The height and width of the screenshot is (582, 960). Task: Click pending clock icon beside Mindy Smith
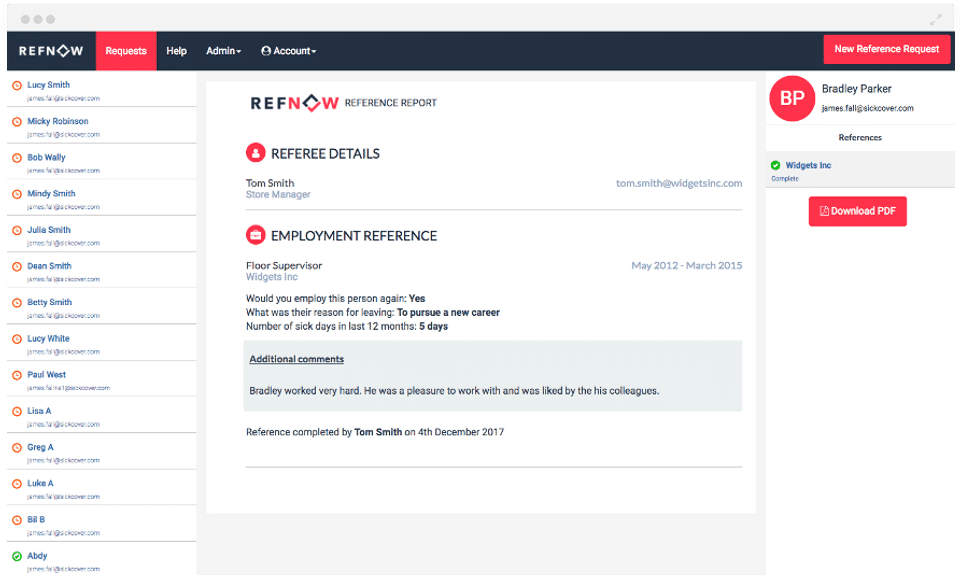[17, 195]
